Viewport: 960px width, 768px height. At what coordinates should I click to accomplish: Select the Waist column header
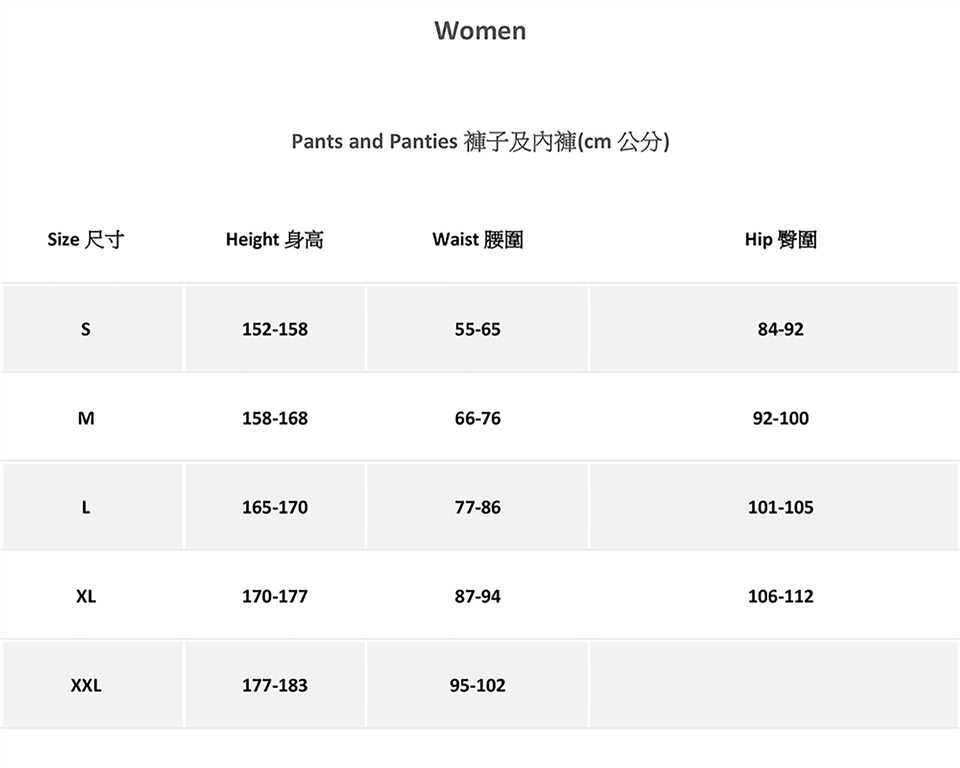pos(477,239)
